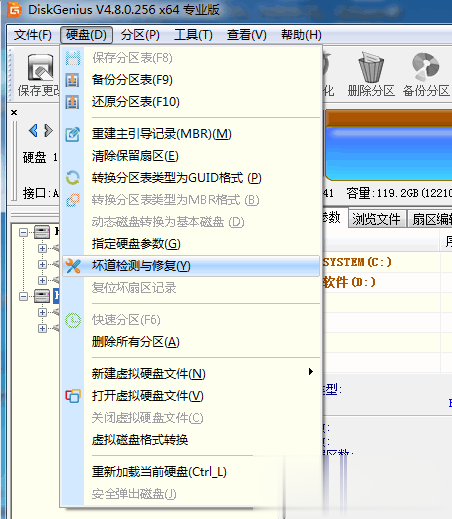Select the 软件 (D:) partition row
The height and width of the screenshot is (519, 452).
point(387,282)
